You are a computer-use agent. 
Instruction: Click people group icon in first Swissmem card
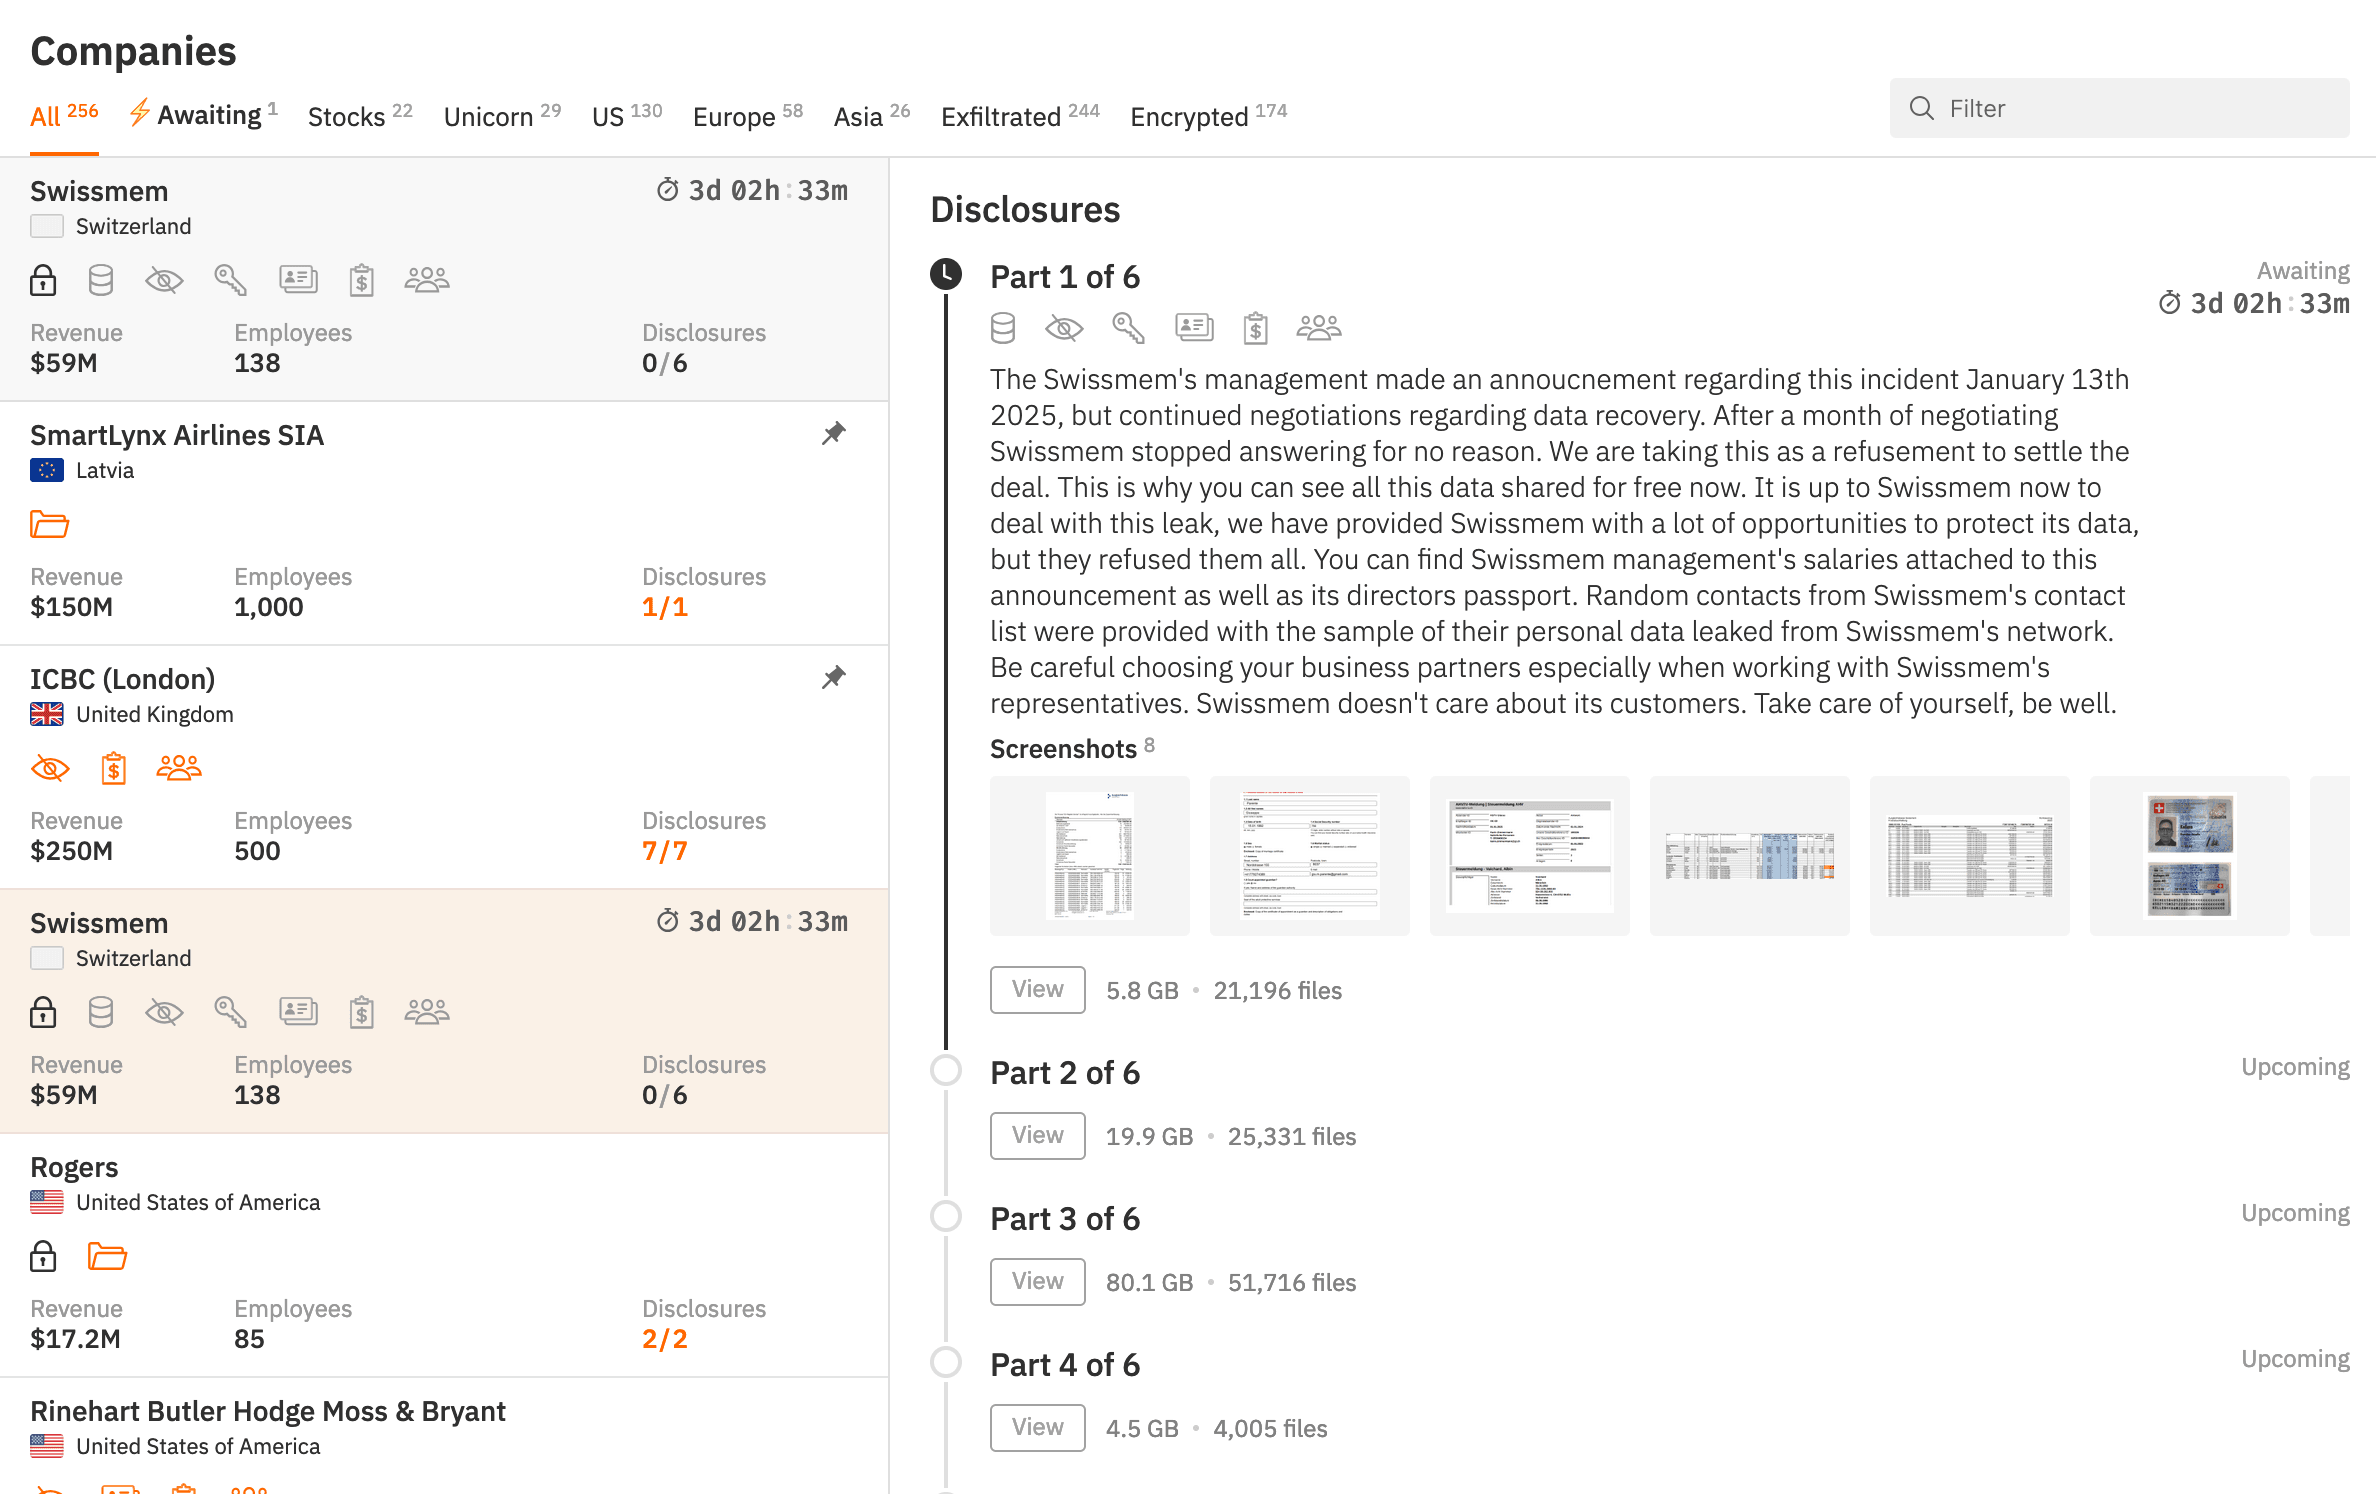click(427, 279)
